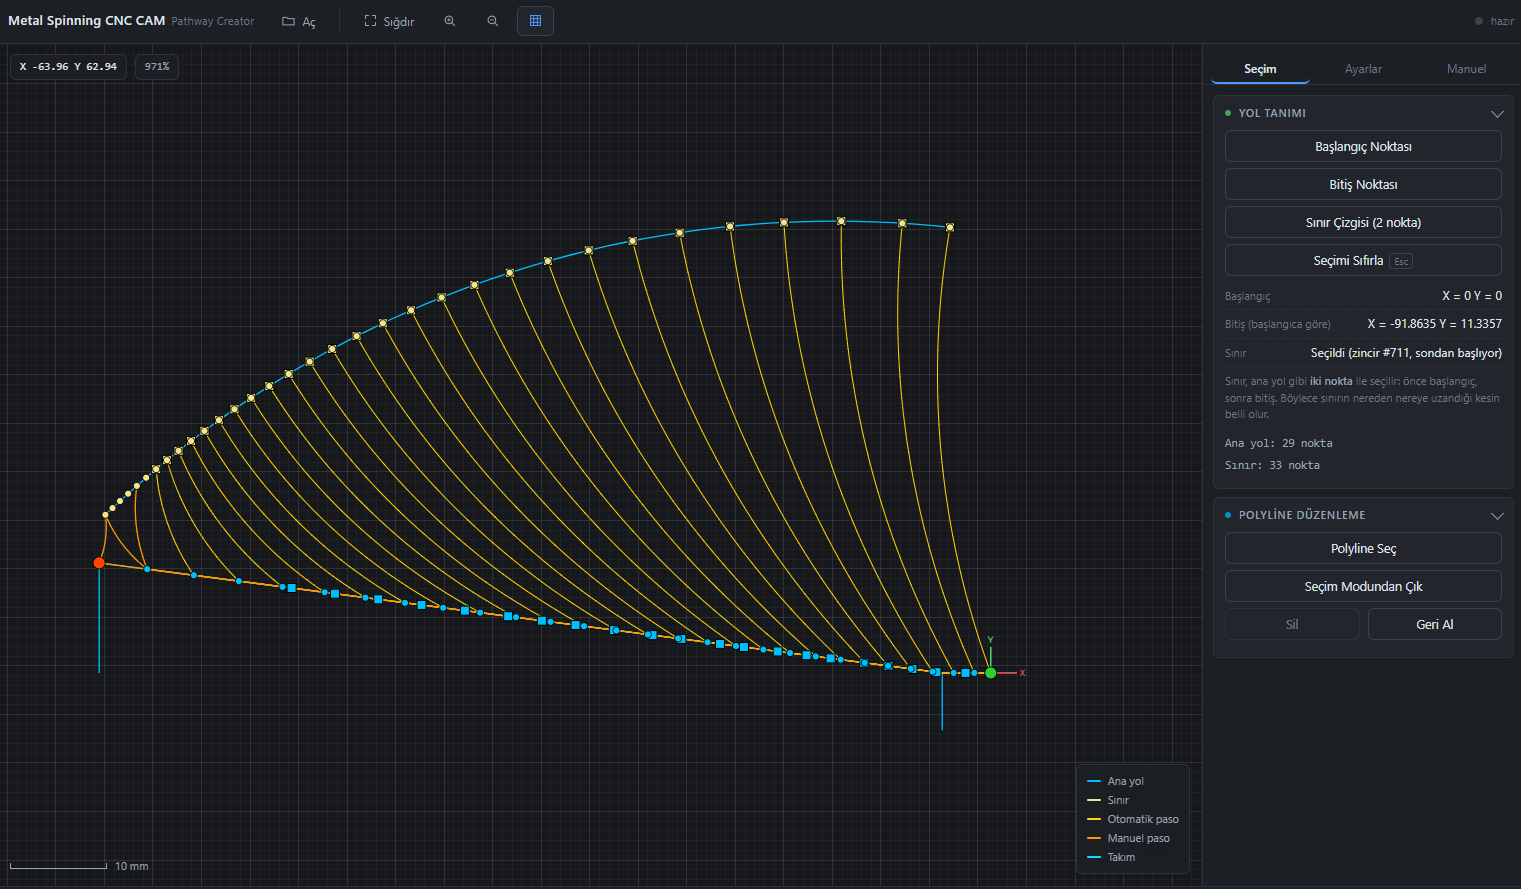Click the zoom percentage 971% readout

point(157,67)
